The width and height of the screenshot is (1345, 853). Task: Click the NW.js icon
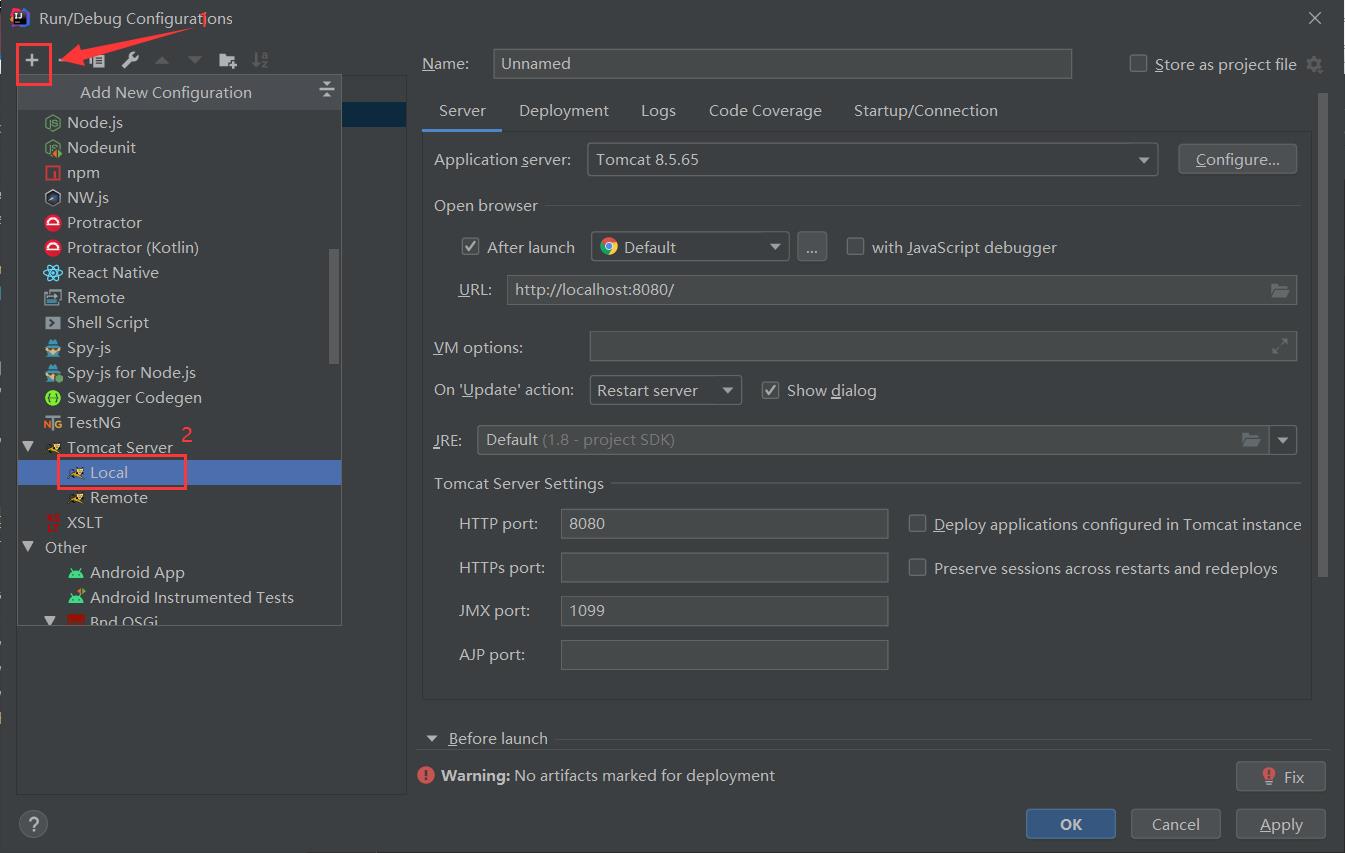coord(53,197)
